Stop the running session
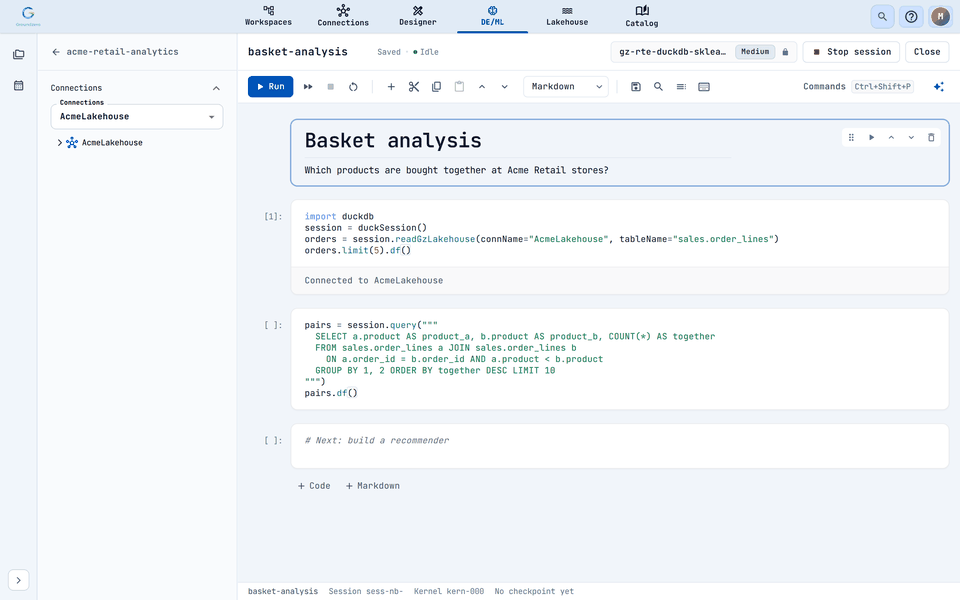 (851, 52)
